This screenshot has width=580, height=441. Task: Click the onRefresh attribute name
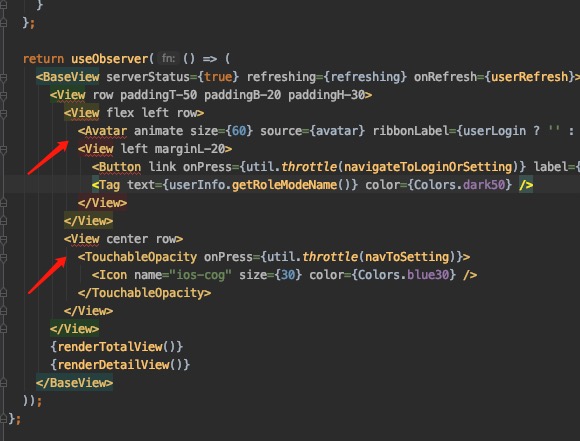click(445, 77)
